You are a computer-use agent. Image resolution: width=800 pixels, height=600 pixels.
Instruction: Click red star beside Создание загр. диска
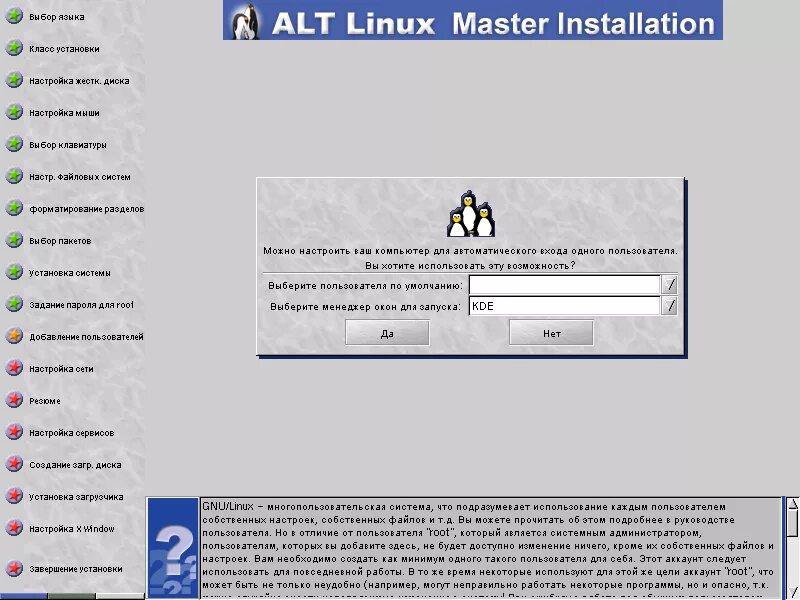(14, 464)
